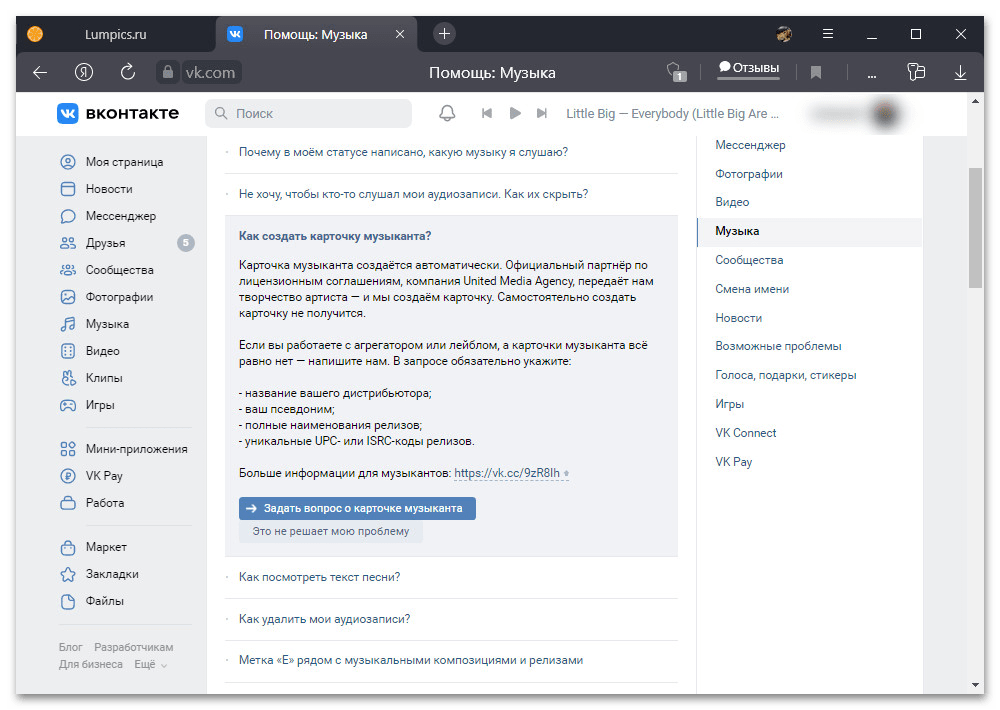Click the scrollbar down arrow
The width and height of the screenshot is (1000, 710).
point(975,685)
